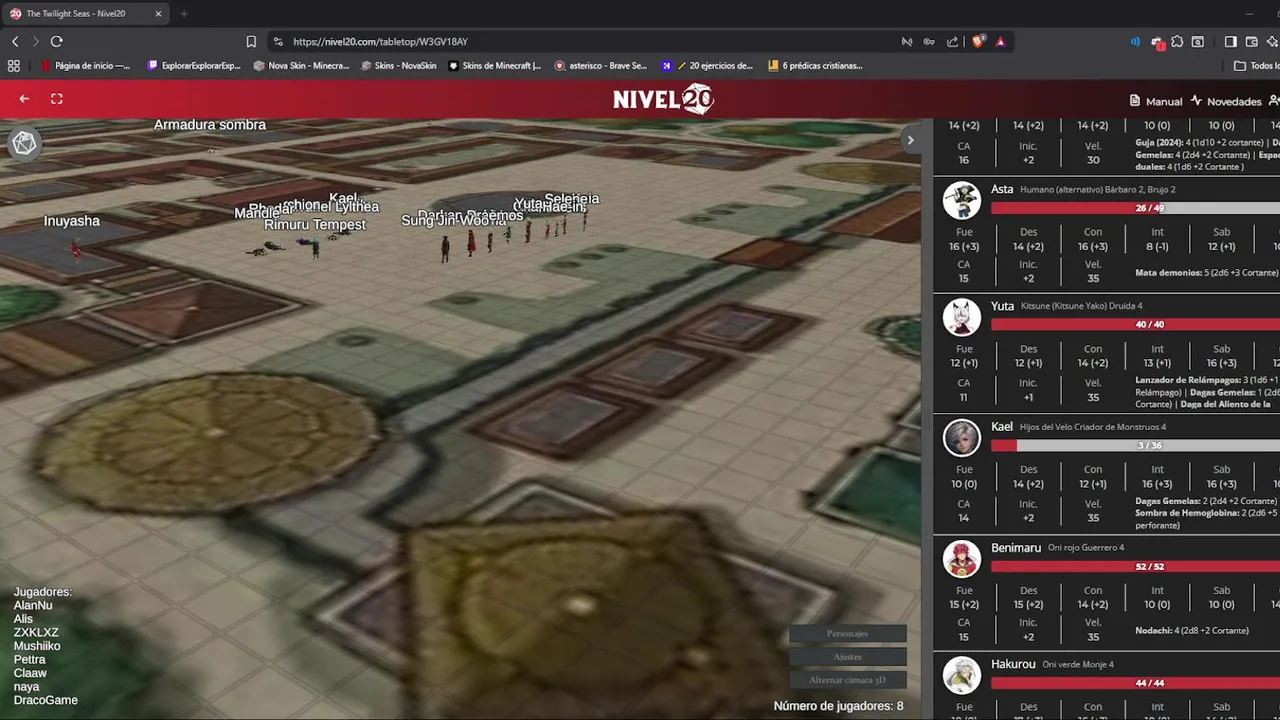Viewport: 1280px width, 720px height.
Task: Click site settings icon in address bar
Action: (278, 41)
